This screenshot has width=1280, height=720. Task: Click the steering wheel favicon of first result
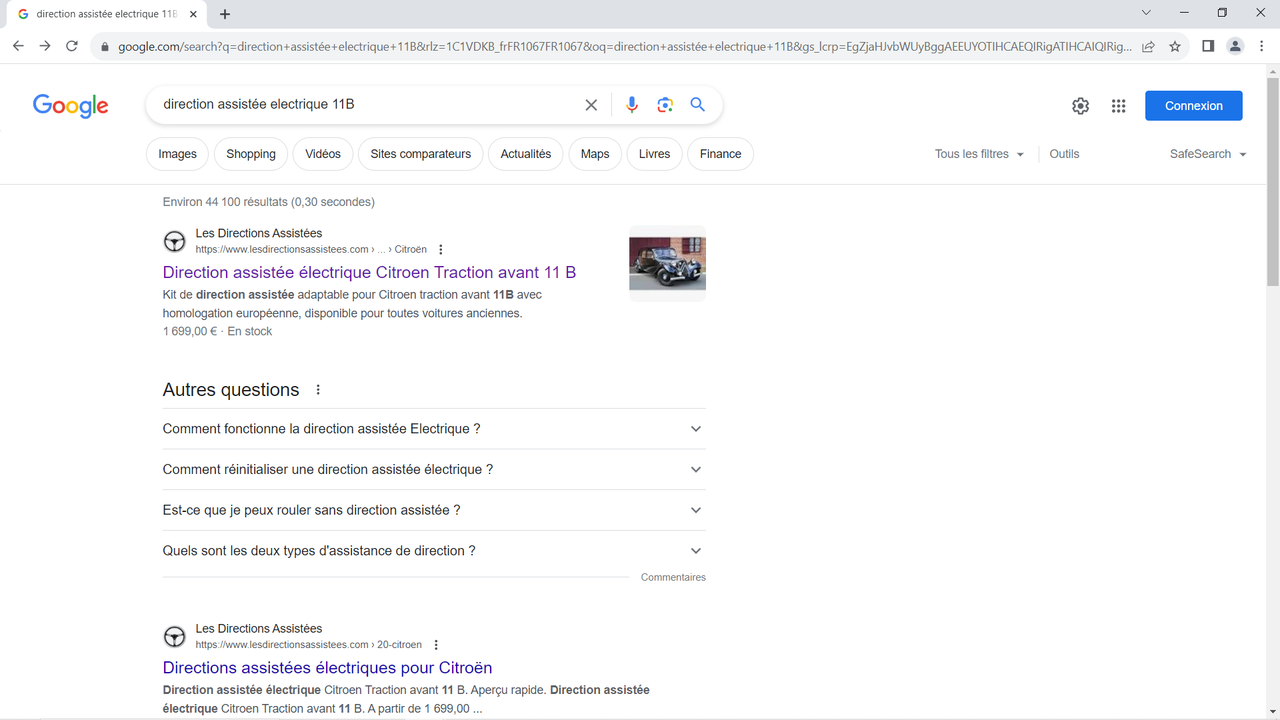pyautogui.click(x=175, y=241)
